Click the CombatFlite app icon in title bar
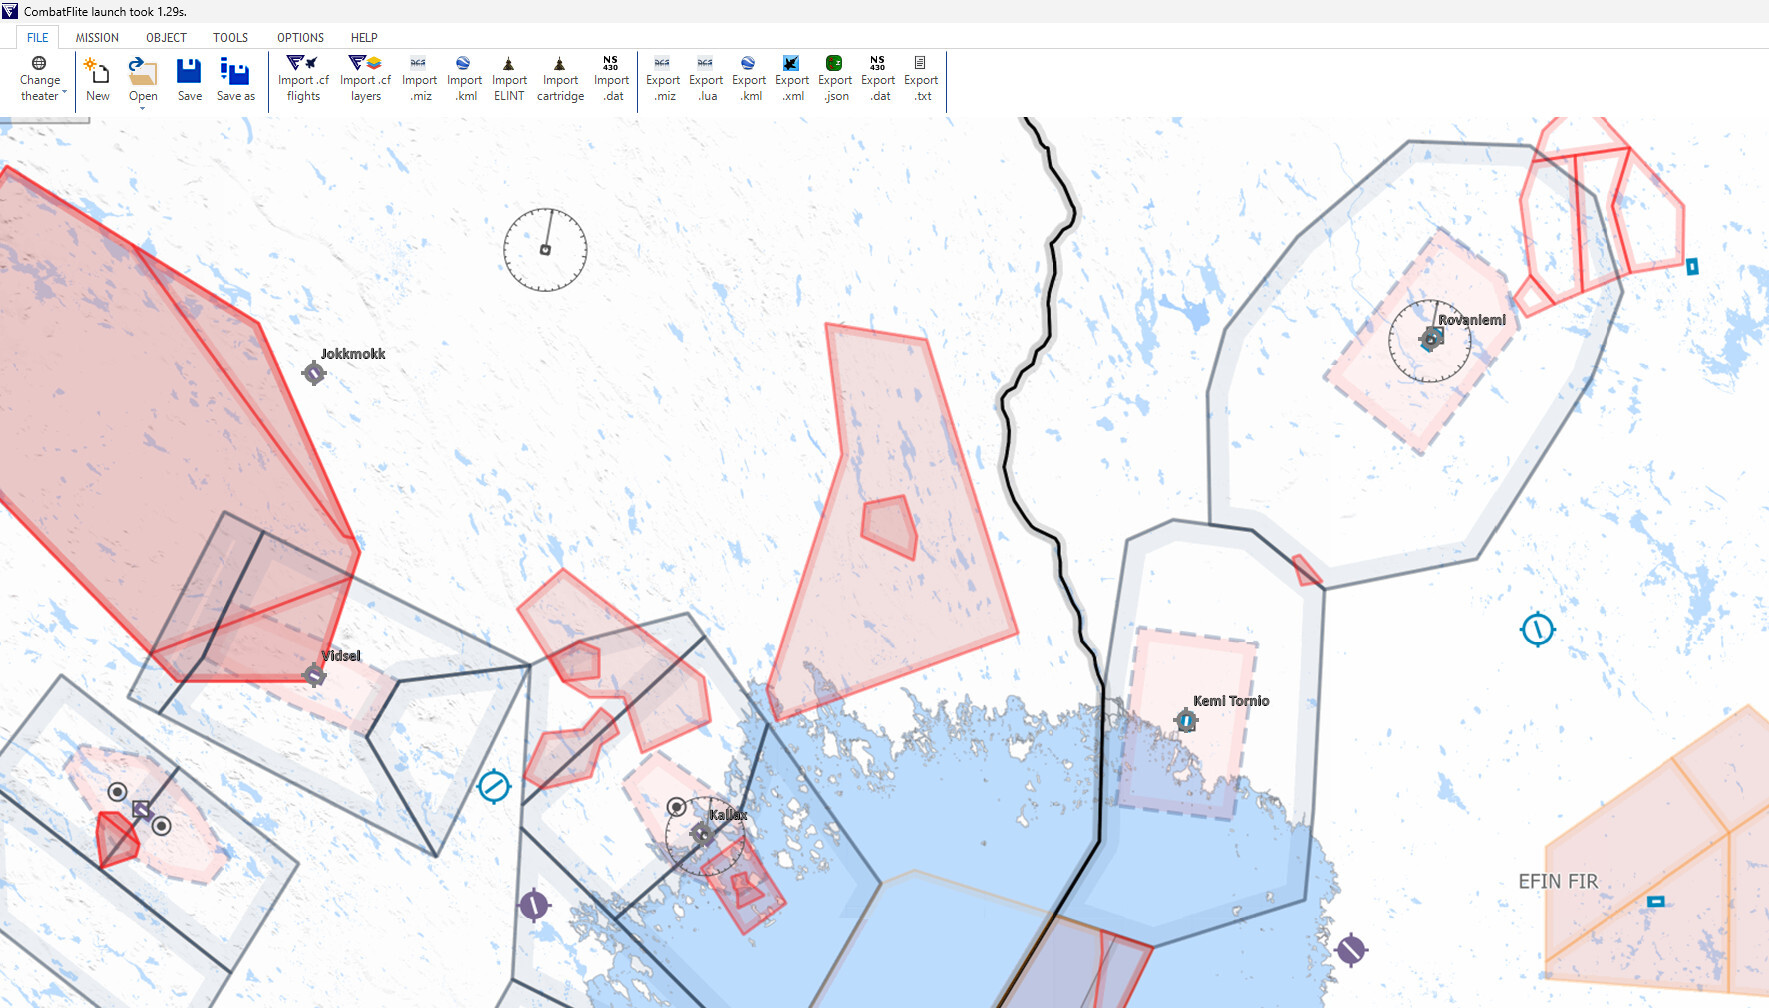Screen dimensions: 1769x1008 (x=10, y=11)
